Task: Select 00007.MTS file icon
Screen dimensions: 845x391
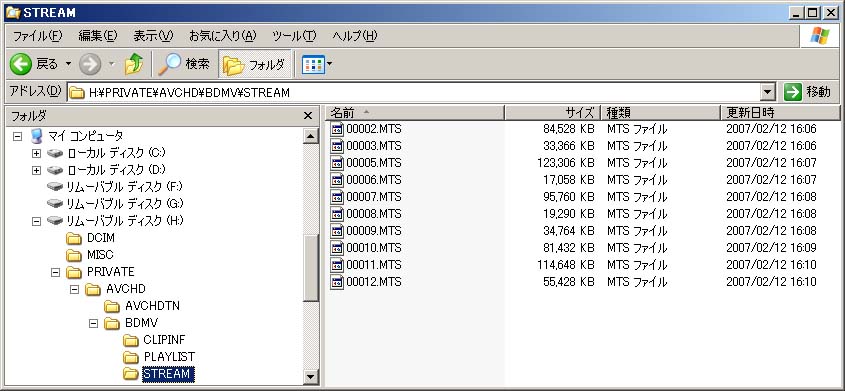Action: pyautogui.click(x=337, y=197)
